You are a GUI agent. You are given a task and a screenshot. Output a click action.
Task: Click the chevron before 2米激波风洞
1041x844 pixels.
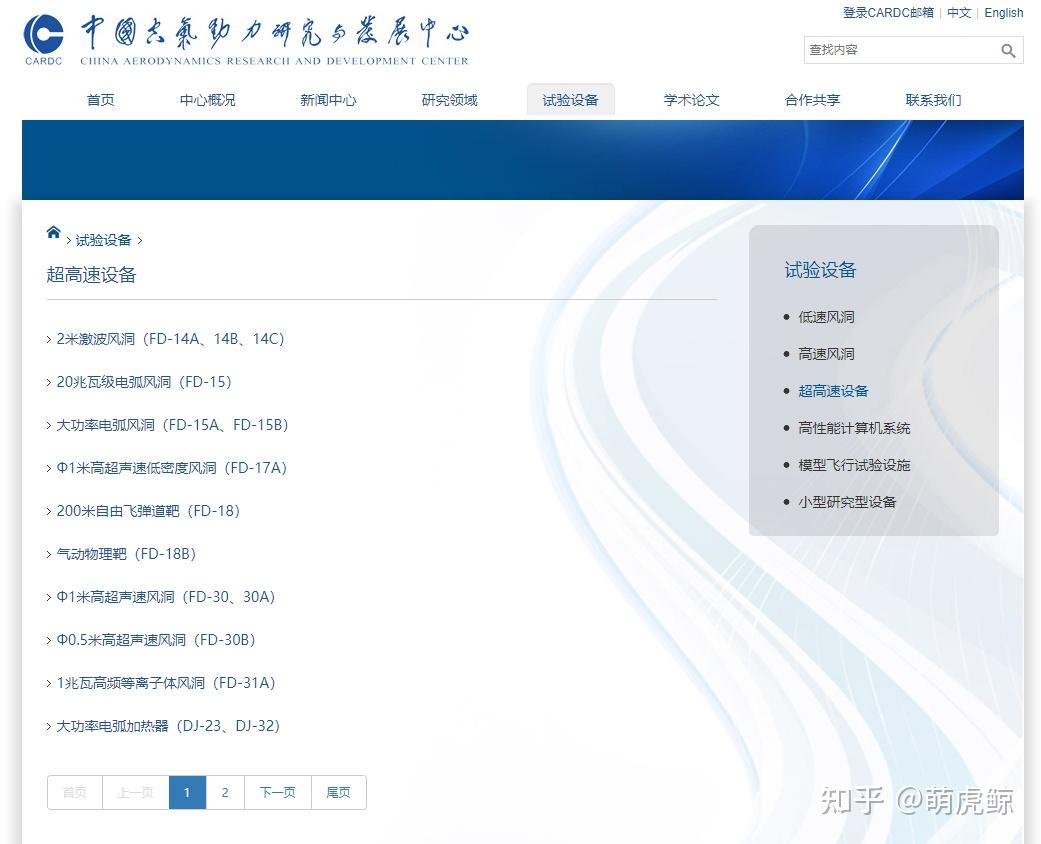coord(49,339)
